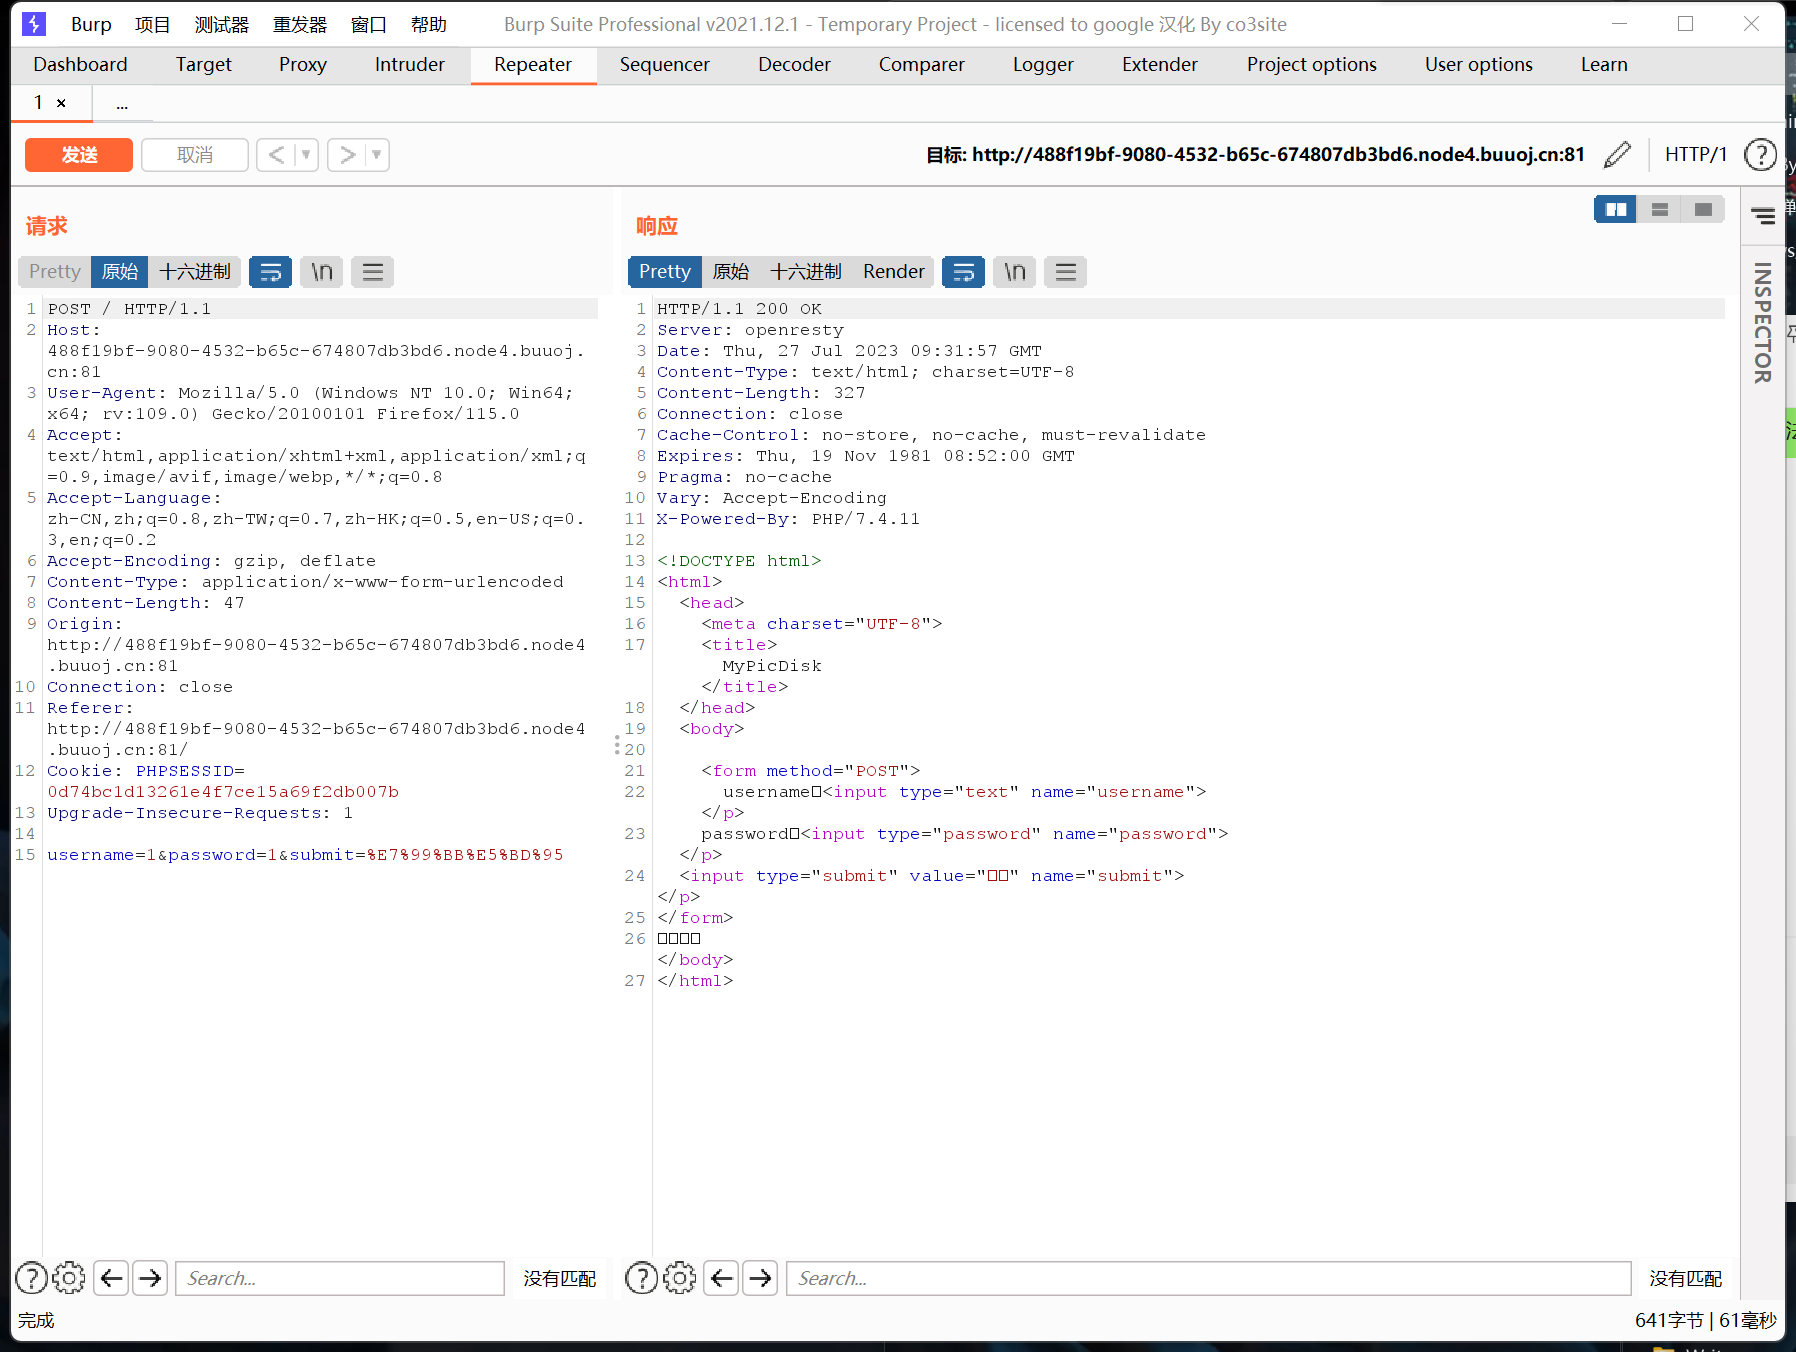Click the response search input field
This screenshot has width=1796, height=1352.
1209,1278
